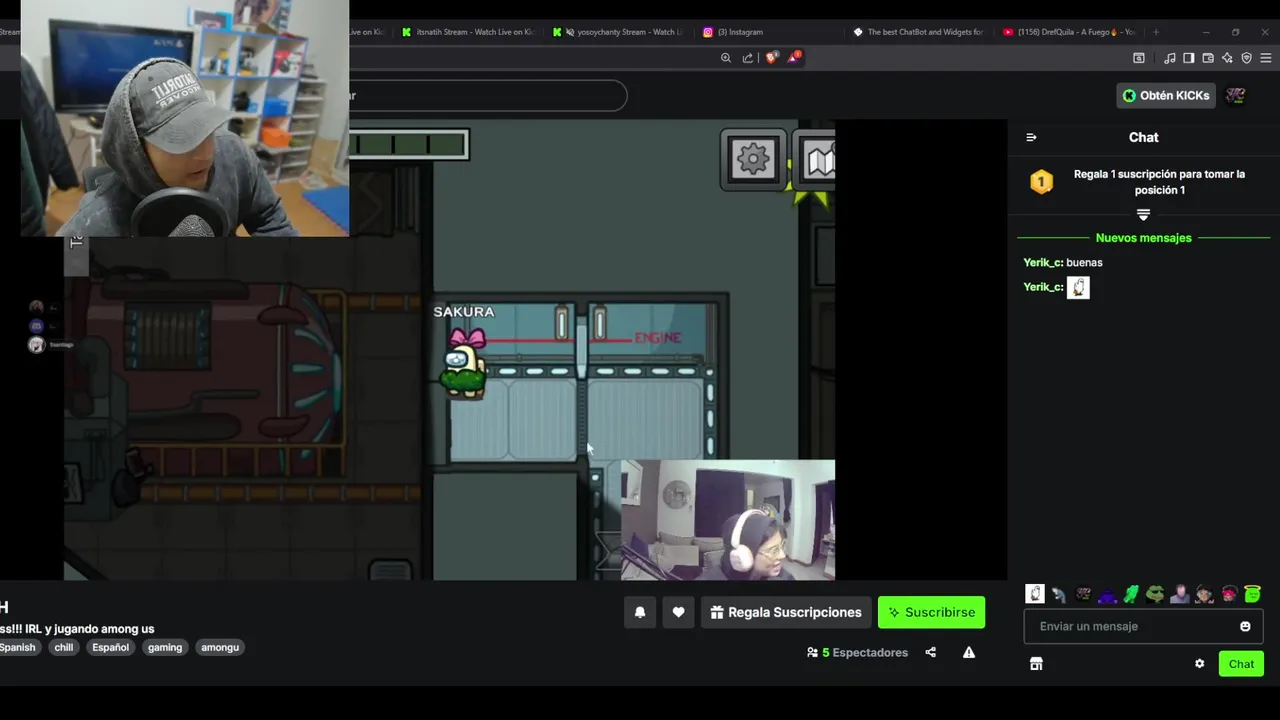The width and height of the screenshot is (1280, 720).
Task: Open the tab search icon in toolbar
Action: [x=1138, y=58]
